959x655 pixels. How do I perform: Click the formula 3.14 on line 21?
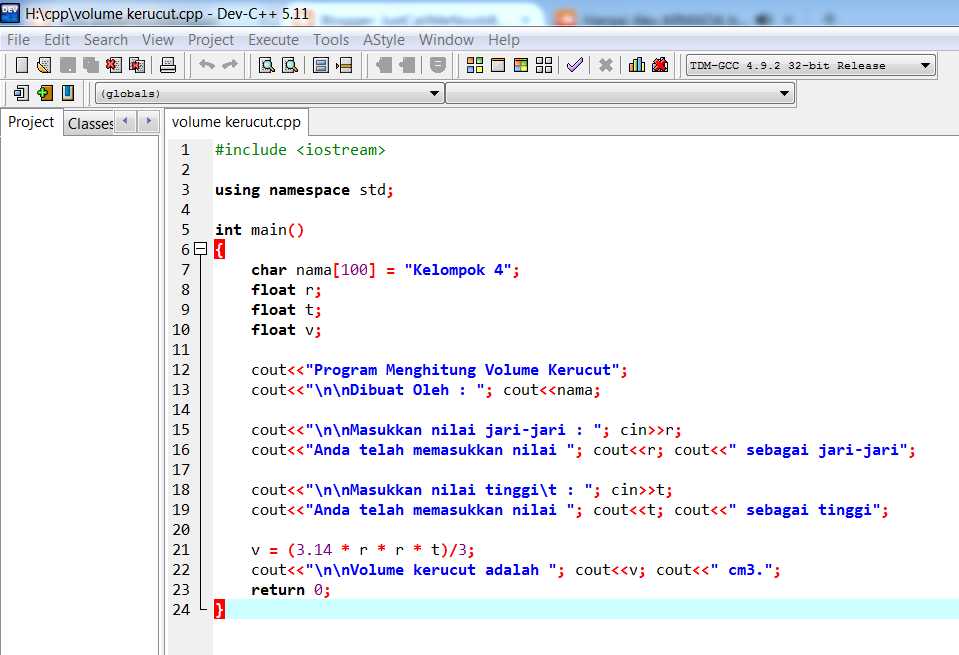(x=314, y=550)
